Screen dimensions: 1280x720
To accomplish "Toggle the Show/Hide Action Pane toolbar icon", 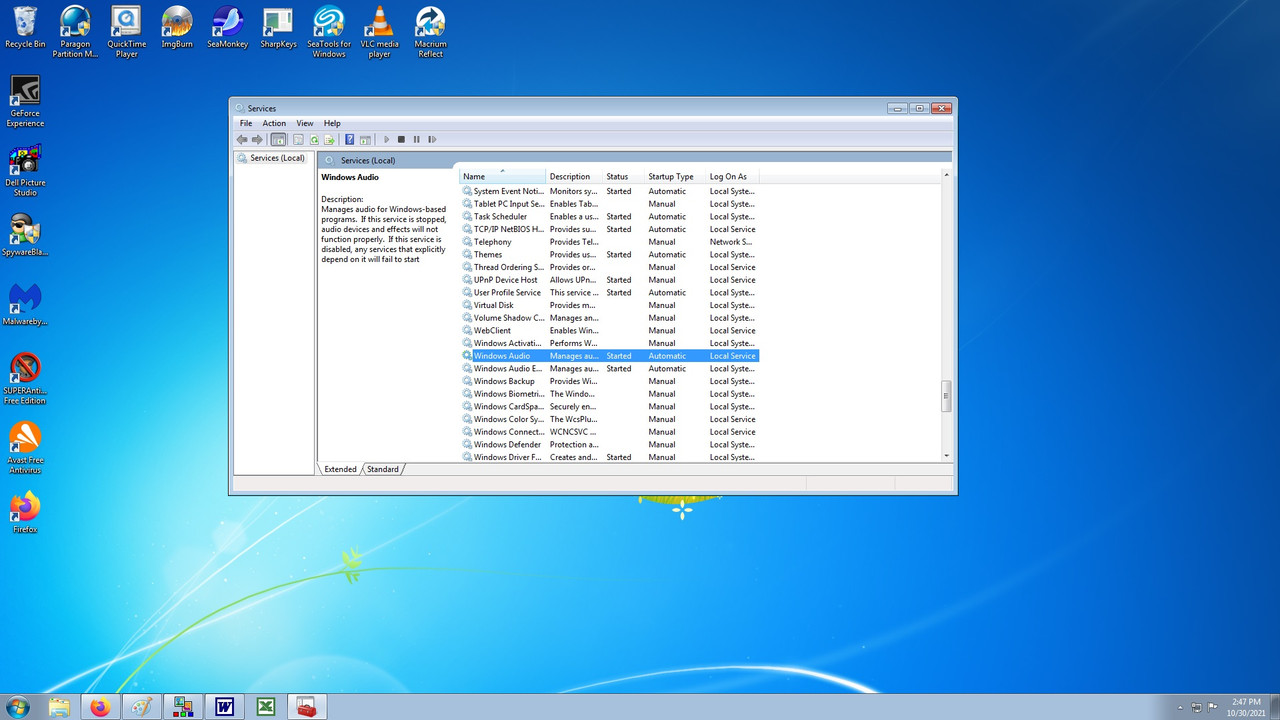I will pyautogui.click(x=365, y=139).
